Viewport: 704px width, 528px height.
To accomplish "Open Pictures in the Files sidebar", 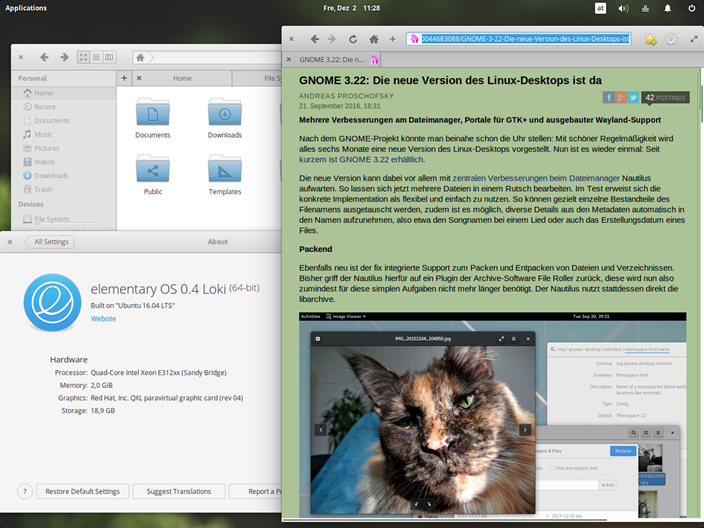I will (x=64, y=148).
